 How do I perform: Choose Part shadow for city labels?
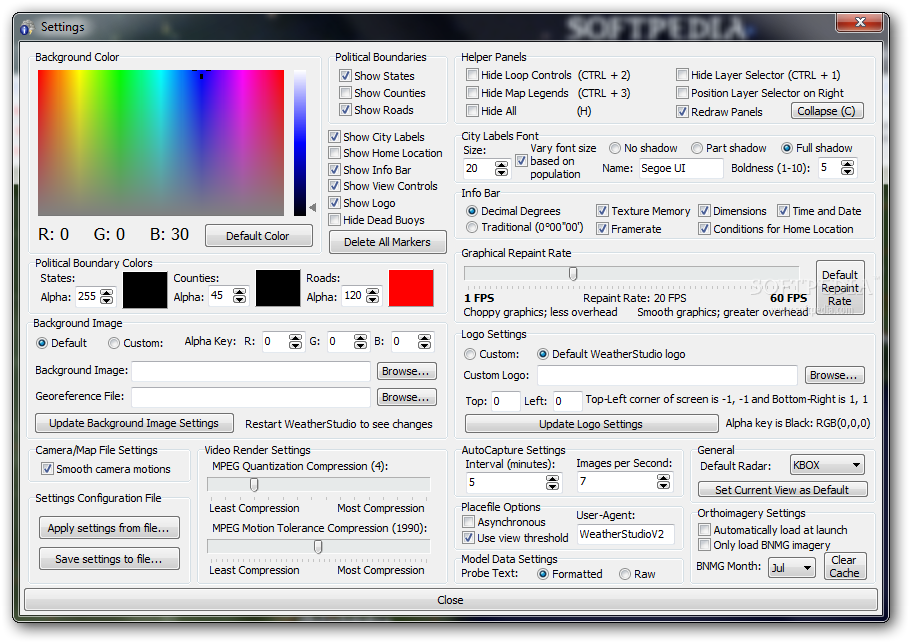697,149
